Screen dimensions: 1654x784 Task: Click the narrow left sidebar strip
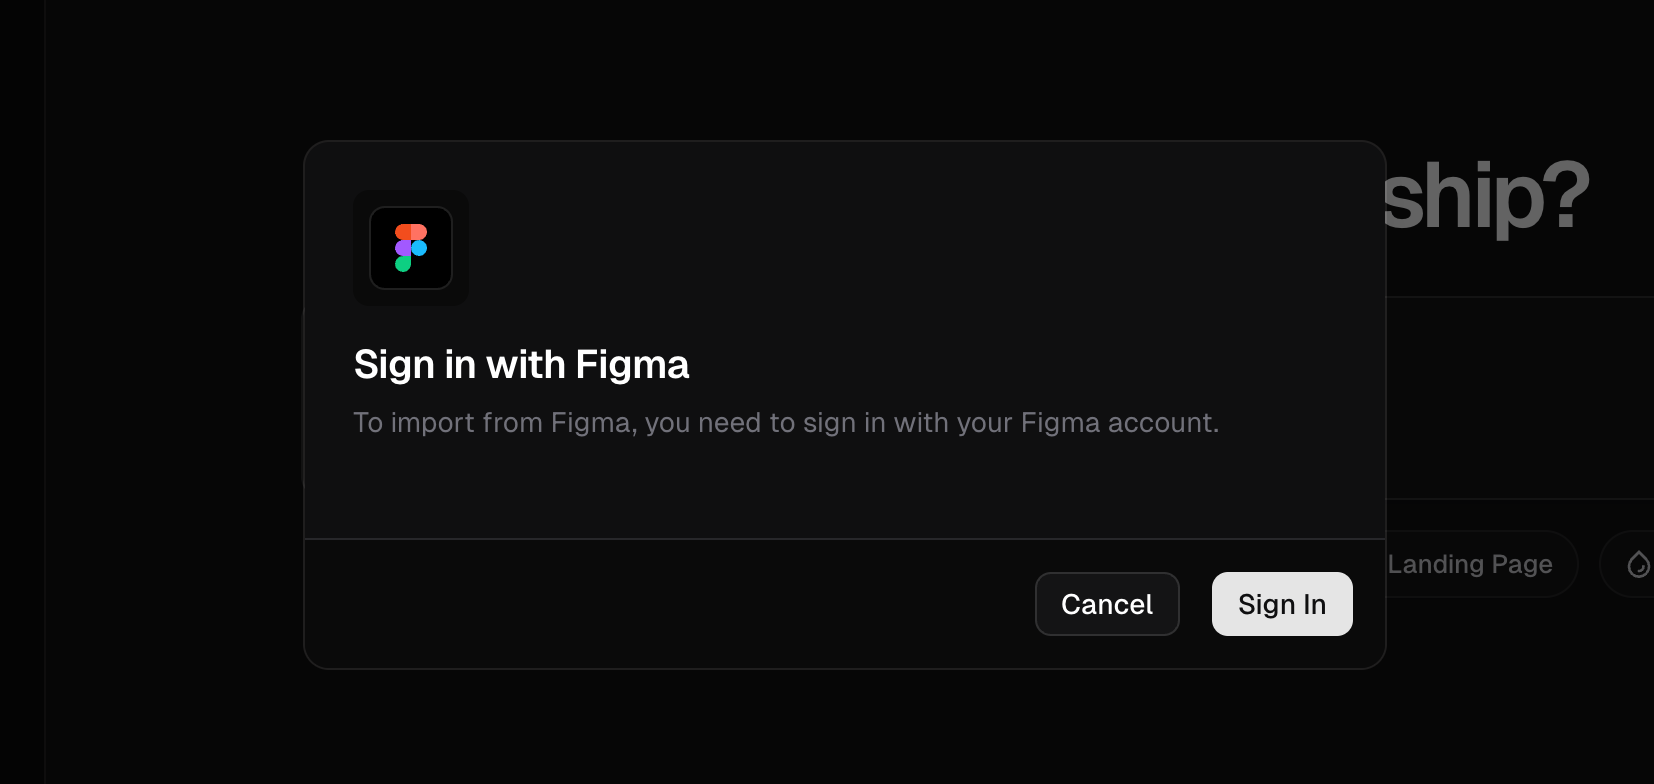22,392
